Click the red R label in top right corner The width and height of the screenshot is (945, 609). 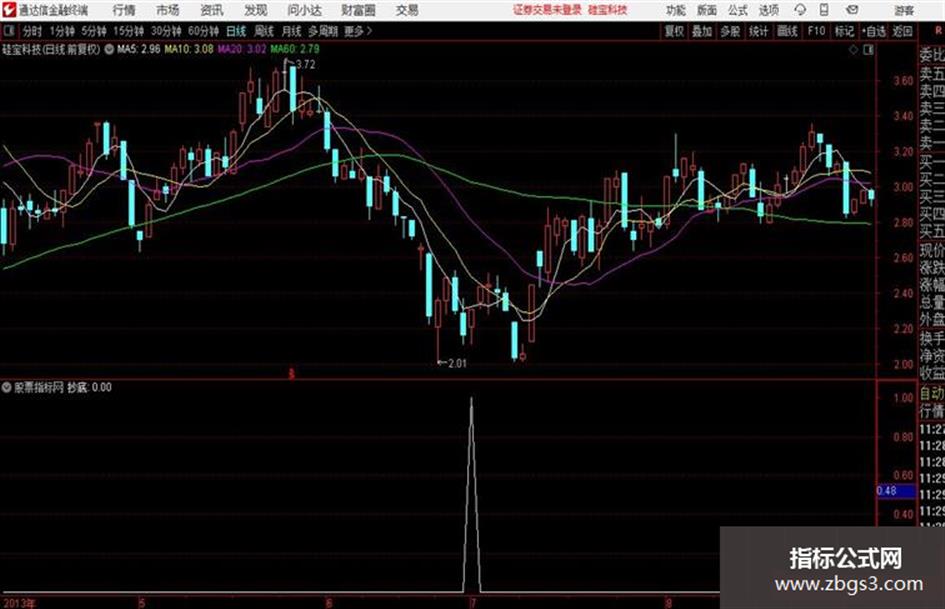pos(938,30)
